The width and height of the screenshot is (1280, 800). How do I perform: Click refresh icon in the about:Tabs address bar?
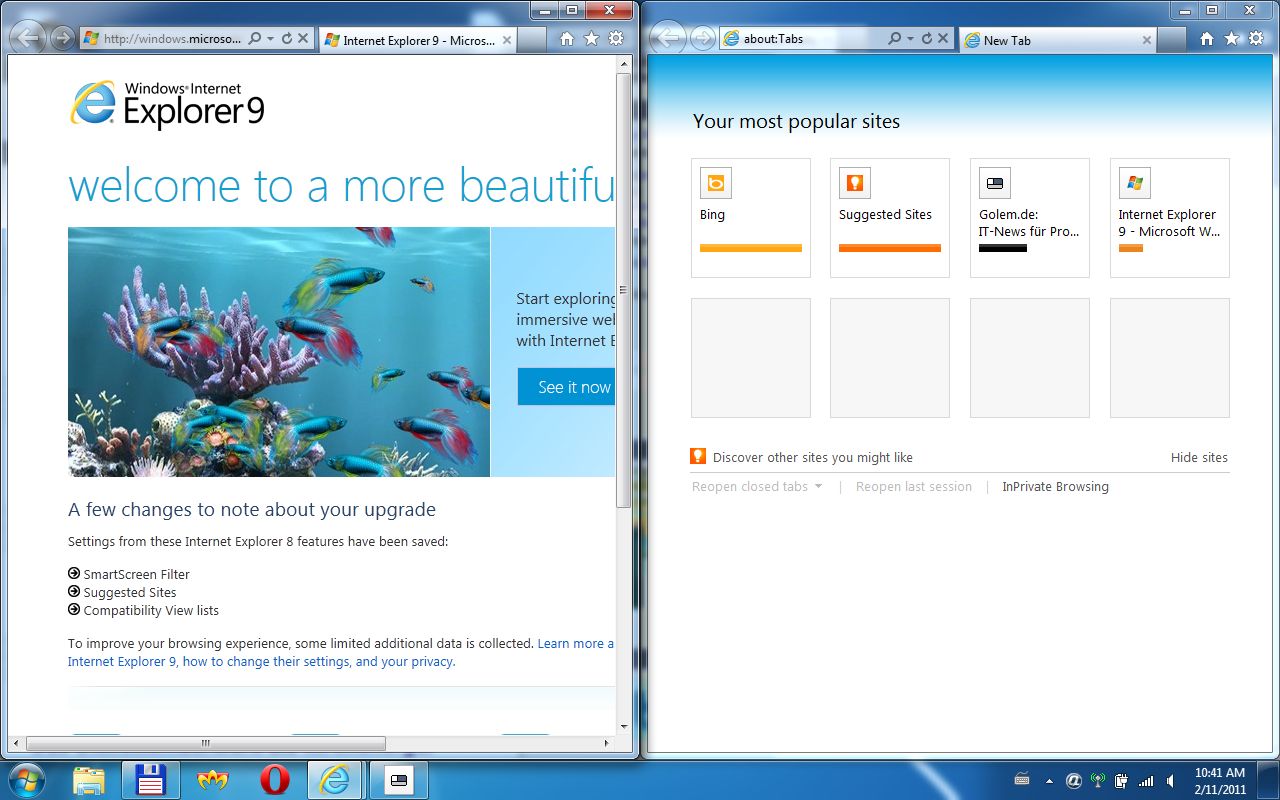927,39
